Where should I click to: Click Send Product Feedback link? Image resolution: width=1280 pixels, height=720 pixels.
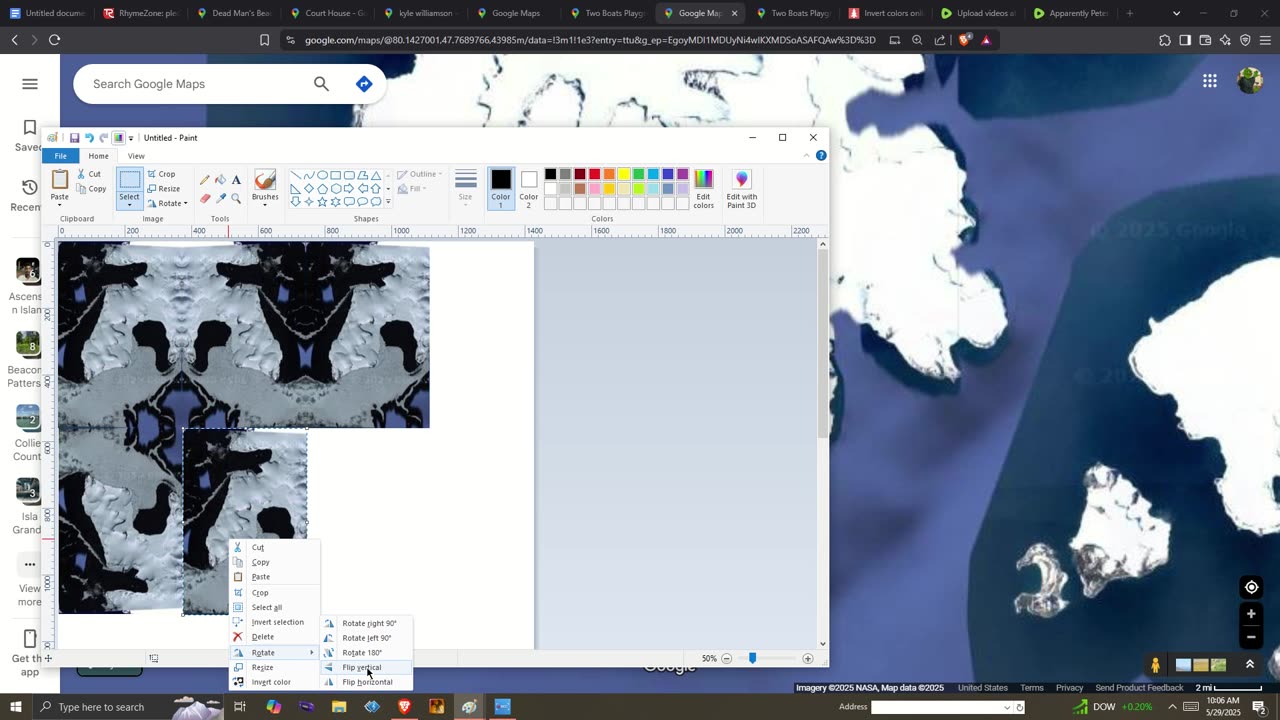coord(1139,688)
